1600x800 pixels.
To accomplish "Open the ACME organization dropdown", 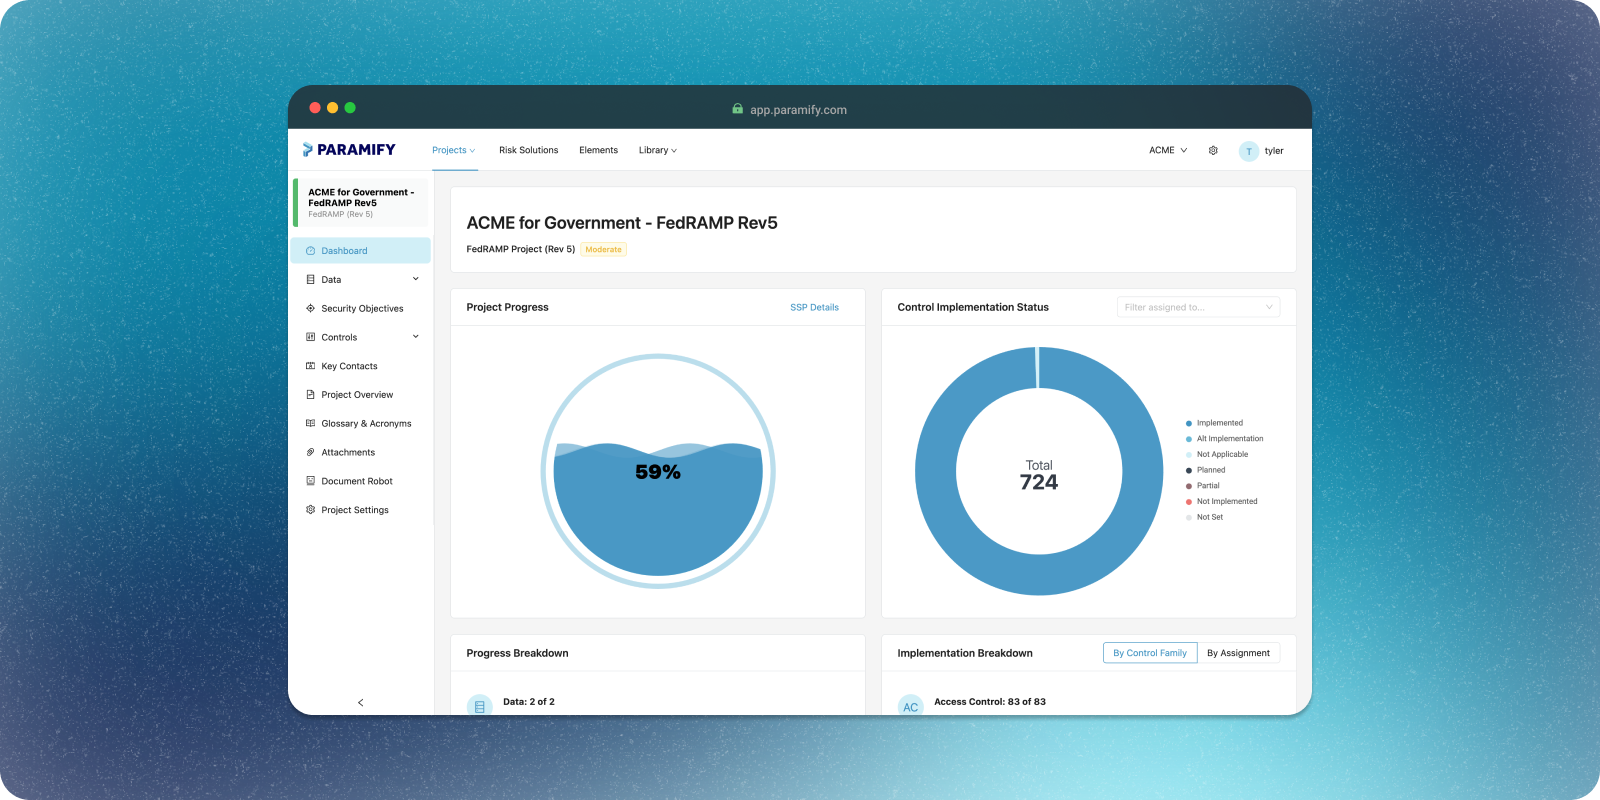I will pyautogui.click(x=1168, y=151).
